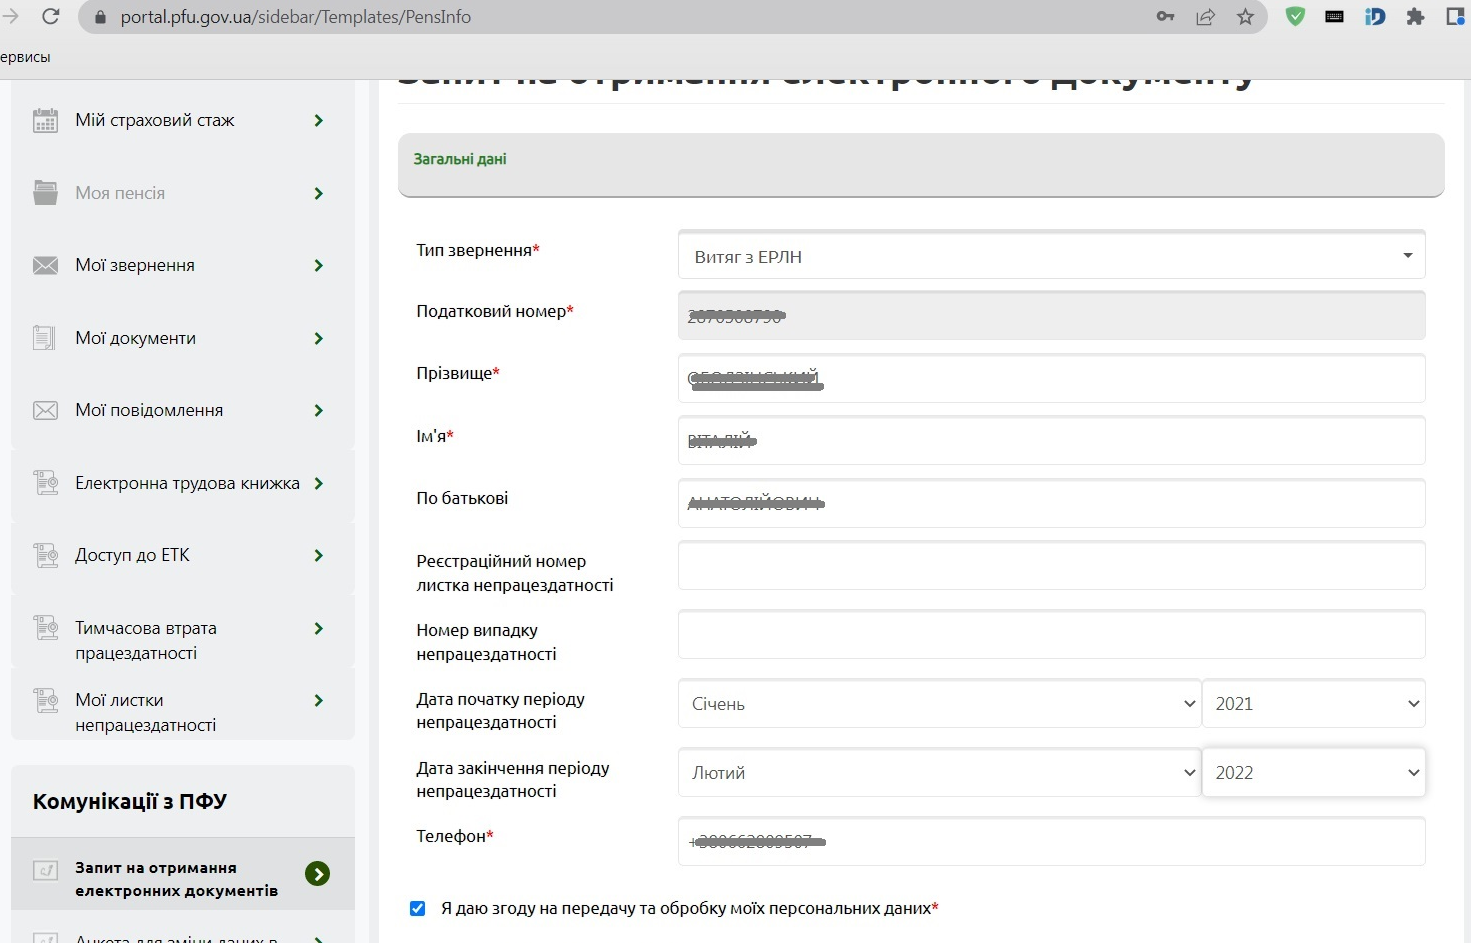Open start month dropdown showing Січень
1471x943 pixels.
click(939, 703)
